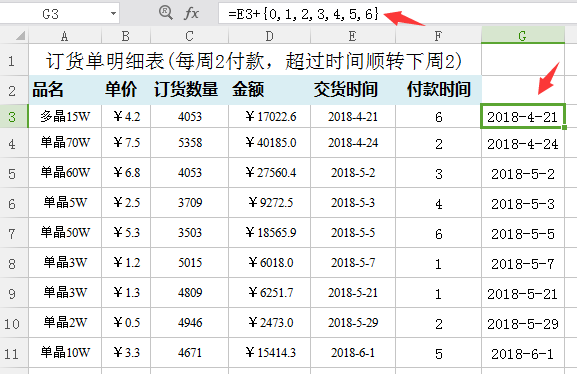Click the select-all corner triangle
This screenshot has height=374, width=577.
pyautogui.click(x=21, y=36)
